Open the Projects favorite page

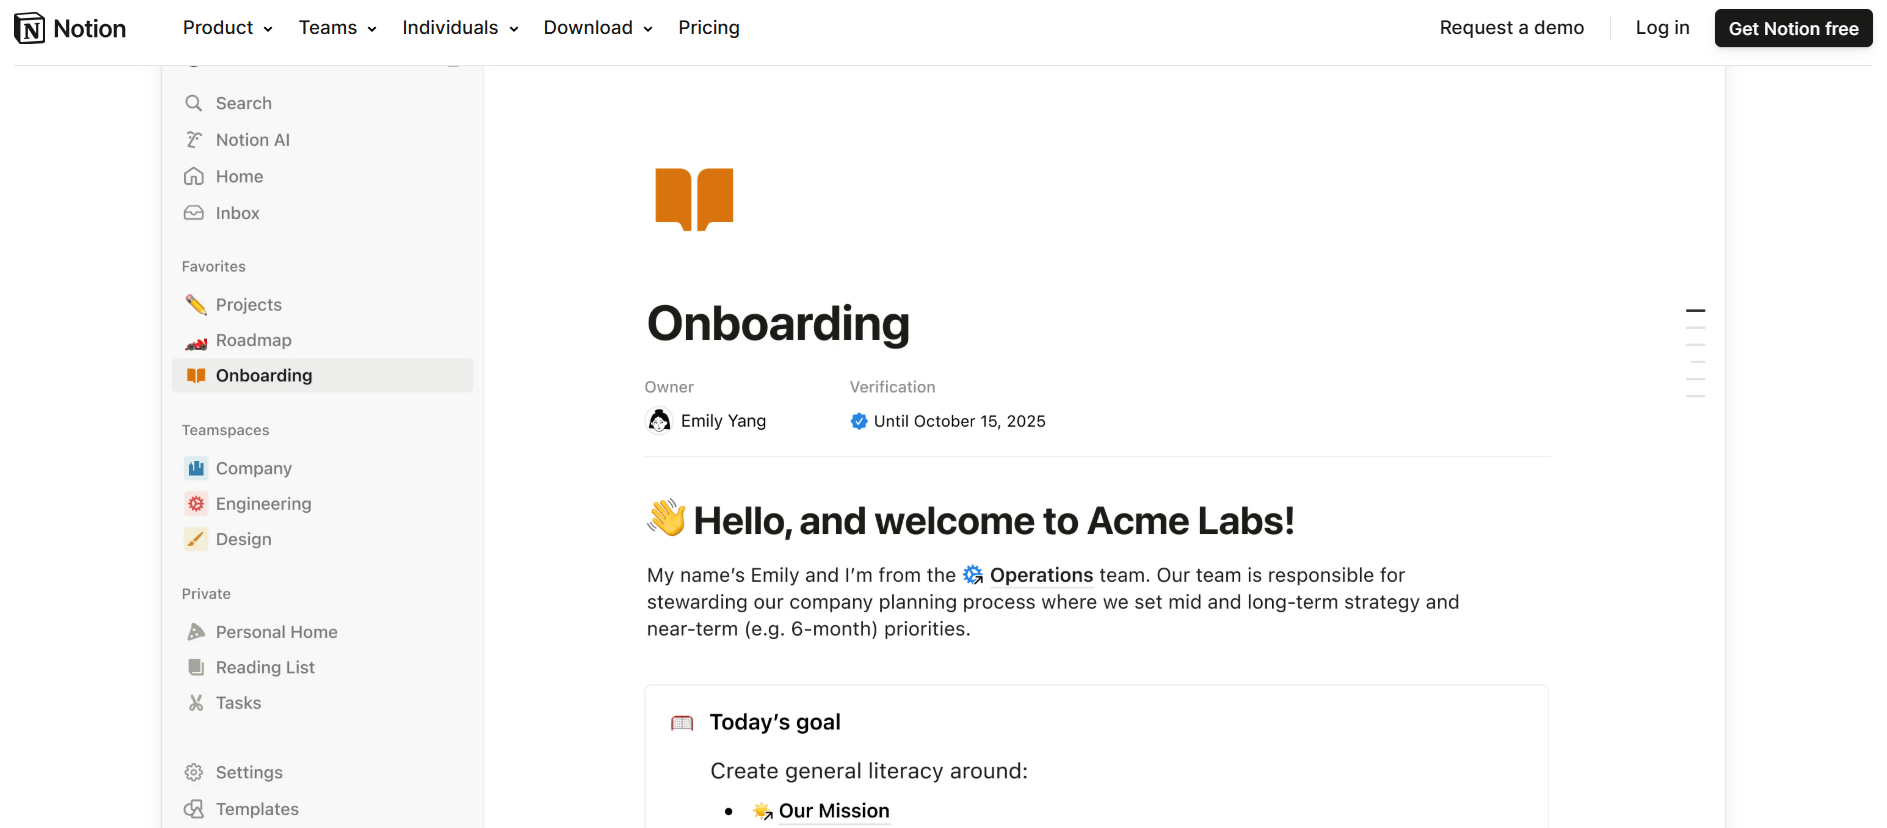248,304
